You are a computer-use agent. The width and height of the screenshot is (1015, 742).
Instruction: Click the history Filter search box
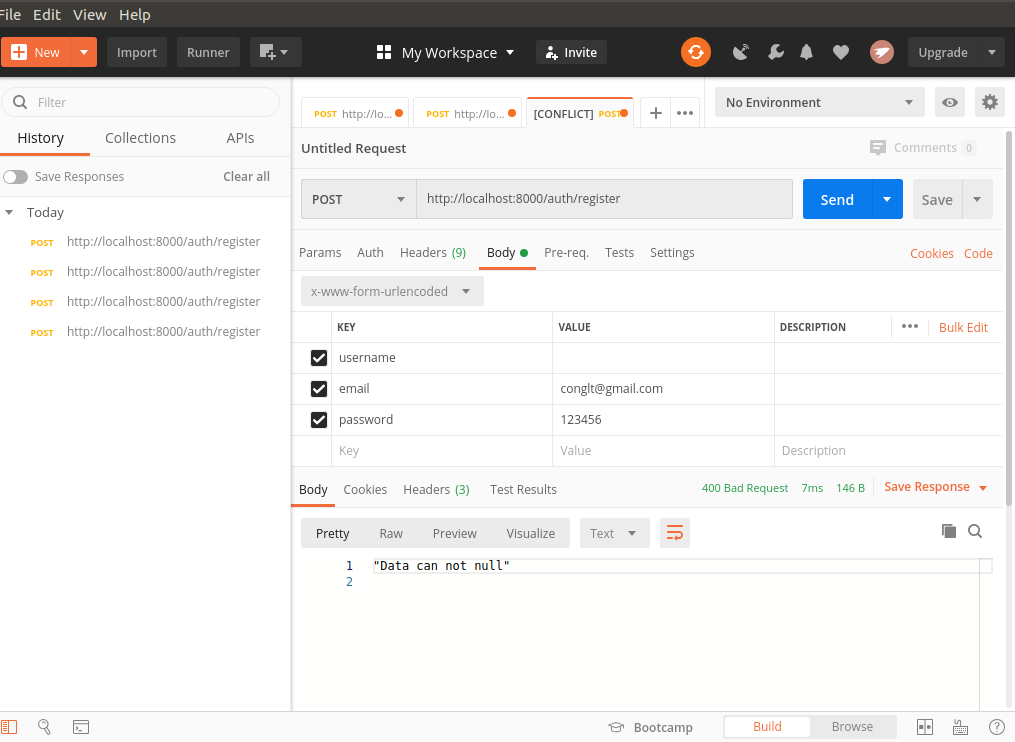tap(140, 102)
